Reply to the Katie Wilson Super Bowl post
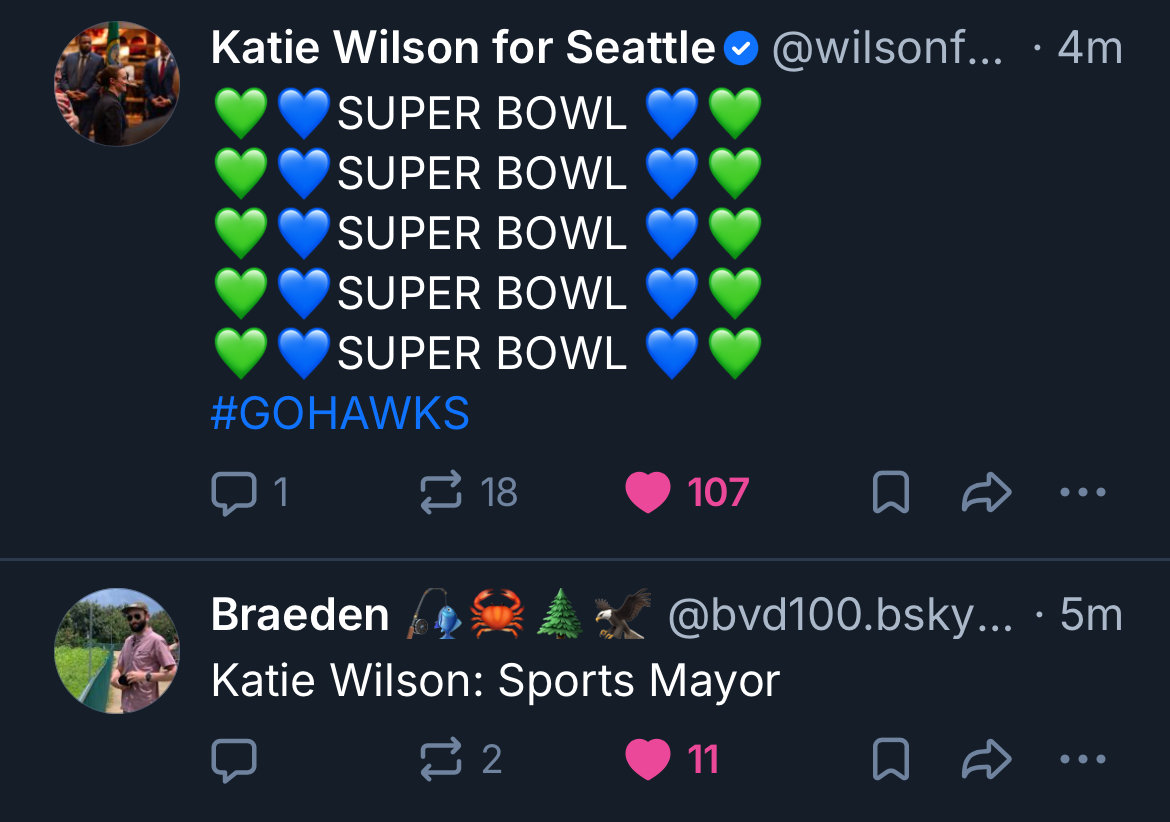The height and width of the screenshot is (822, 1170). click(234, 493)
